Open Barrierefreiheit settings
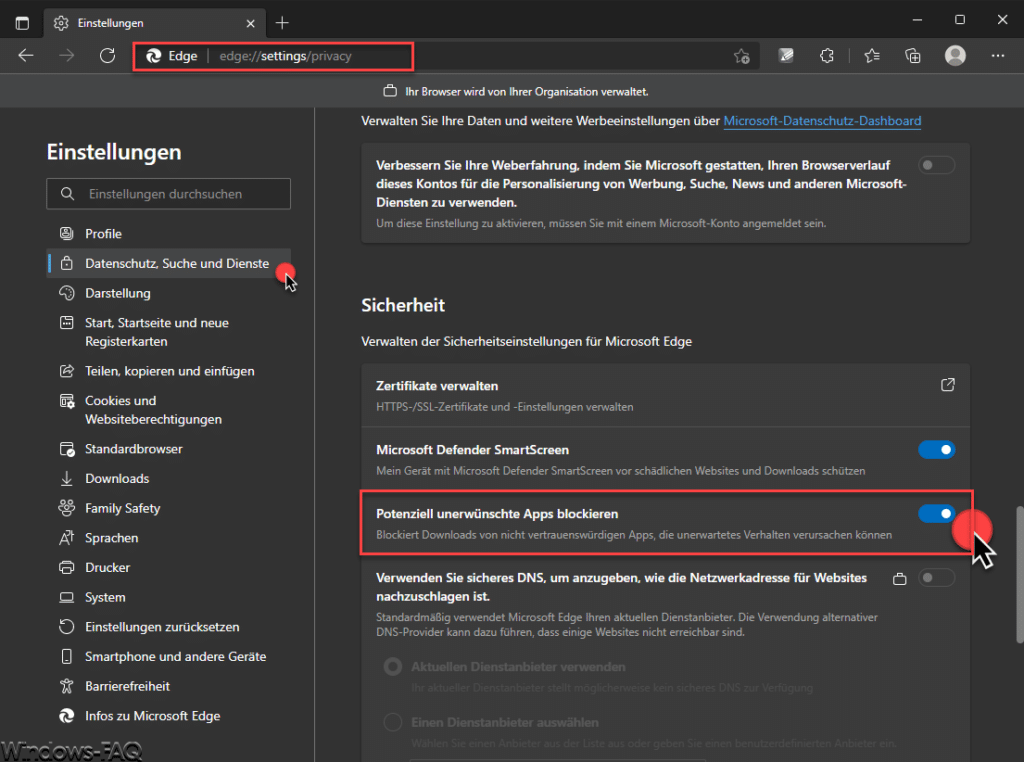 [x=168, y=686]
